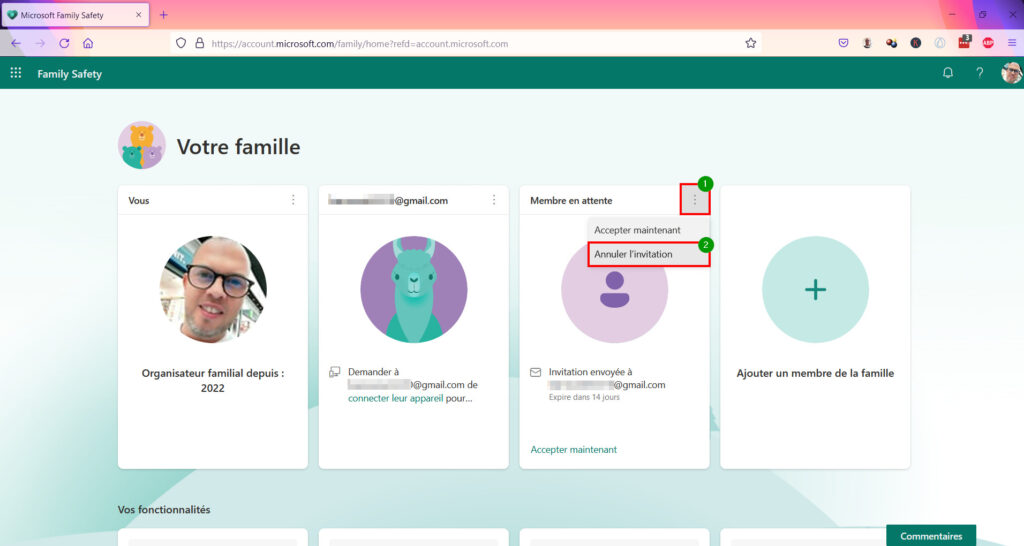The width and height of the screenshot is (1024, 546).
Task: Click the Vos fonctionnalités heading
Action: point(164,509)
